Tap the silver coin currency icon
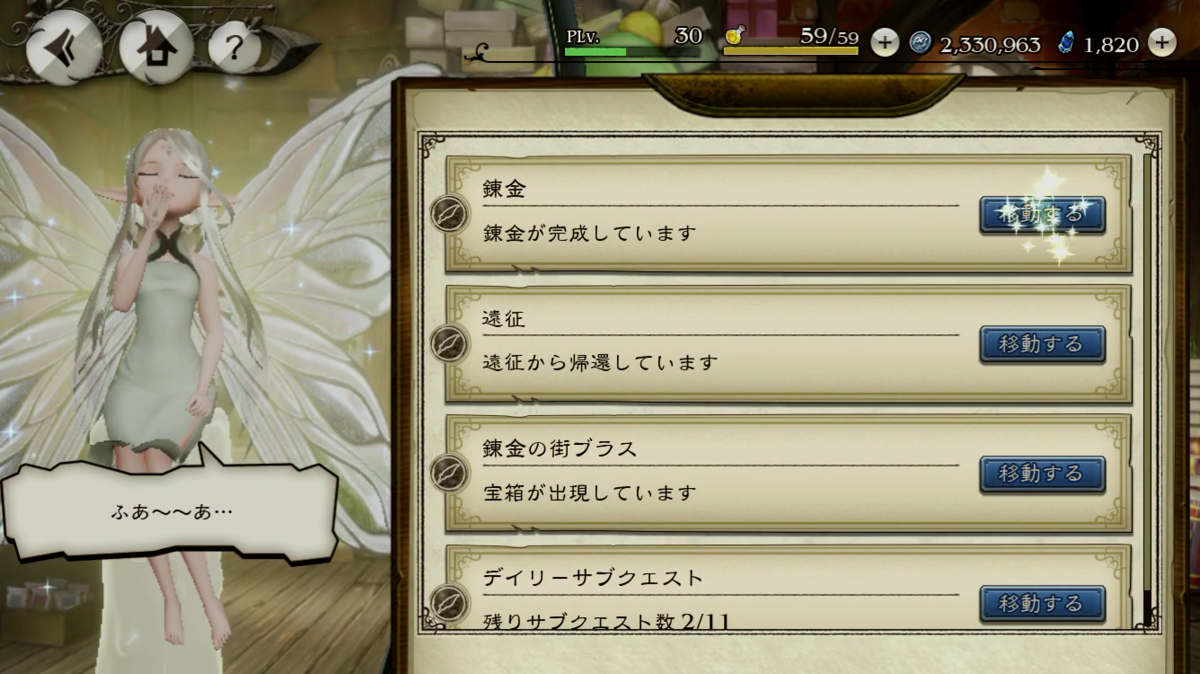The width and height of the screenshot is (1200, 674). tap(920, 42)
